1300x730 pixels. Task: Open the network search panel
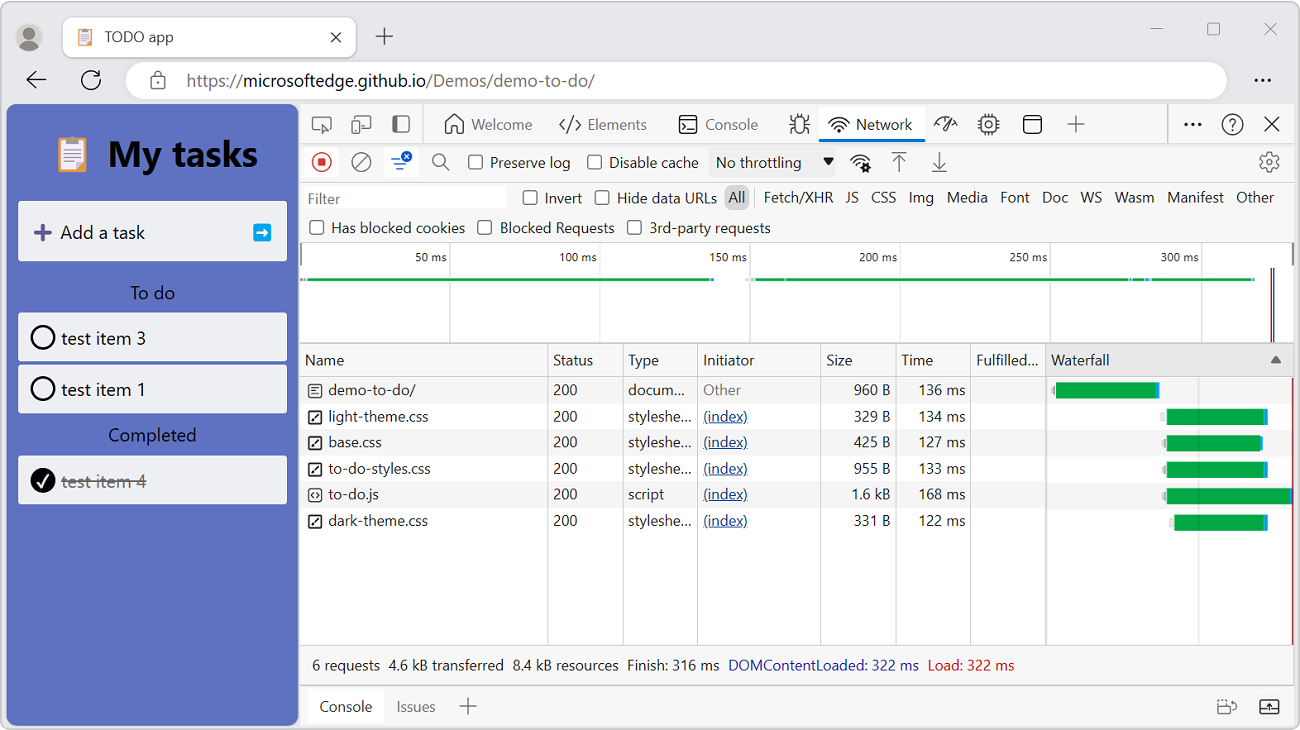click(x=440, y=162)
